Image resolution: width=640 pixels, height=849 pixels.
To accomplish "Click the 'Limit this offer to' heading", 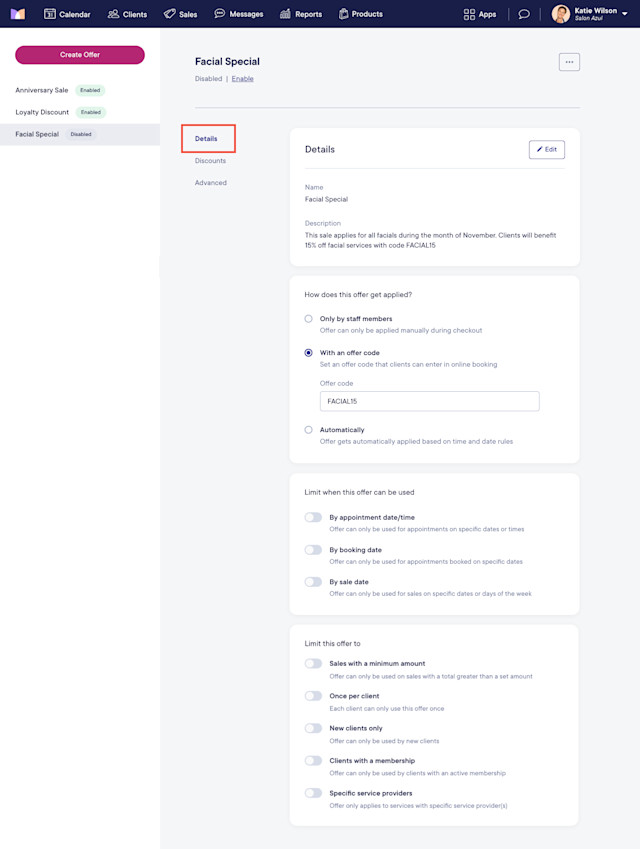I will pyautogui.click(x=332, y=644).
